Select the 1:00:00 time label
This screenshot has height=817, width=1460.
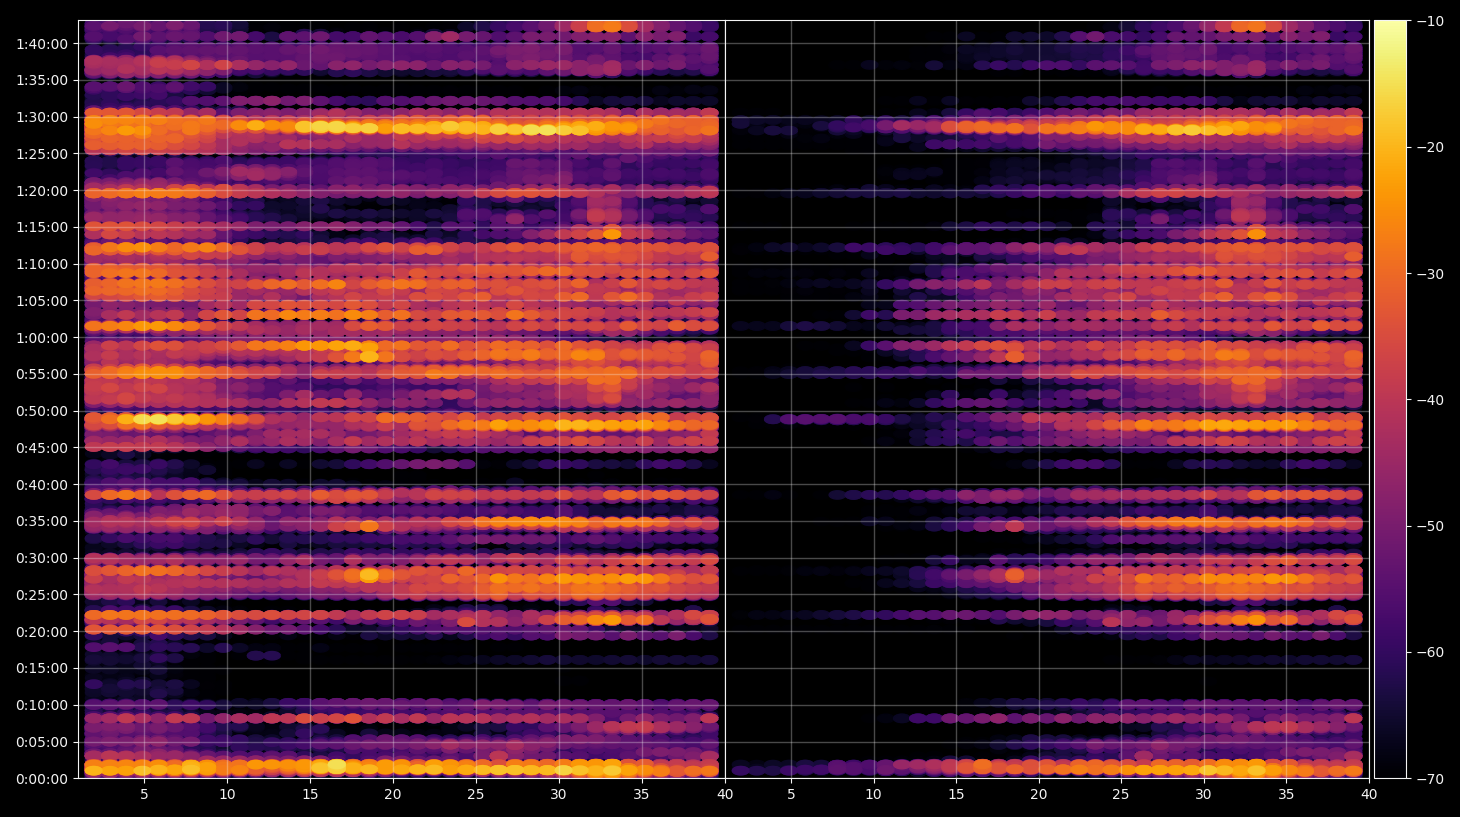coord(42,338)
